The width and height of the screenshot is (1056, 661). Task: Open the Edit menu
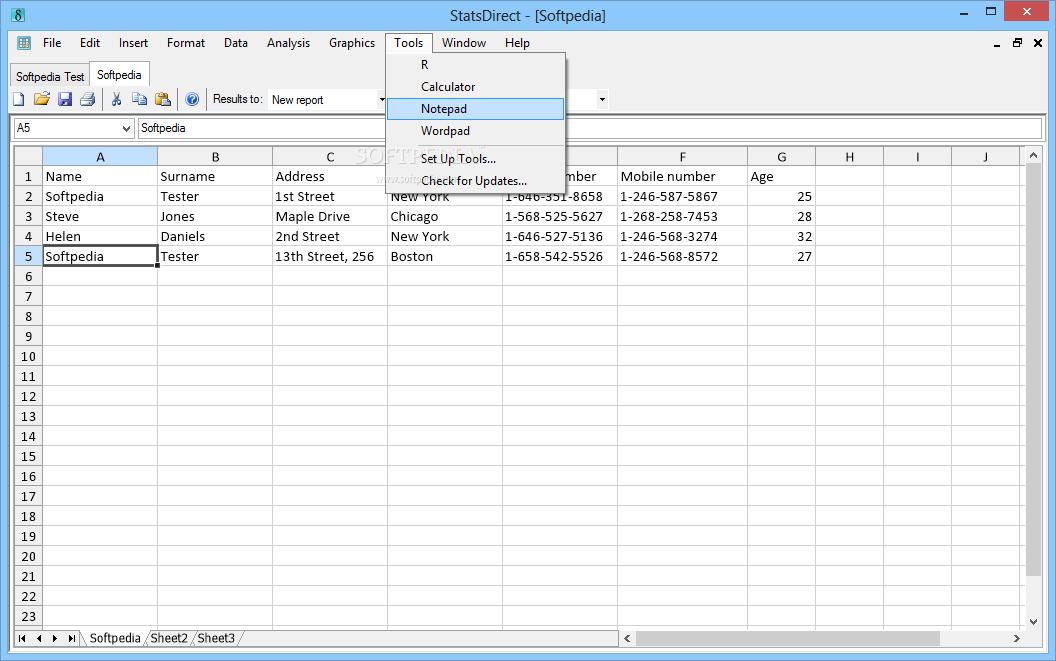pos(90,43)
